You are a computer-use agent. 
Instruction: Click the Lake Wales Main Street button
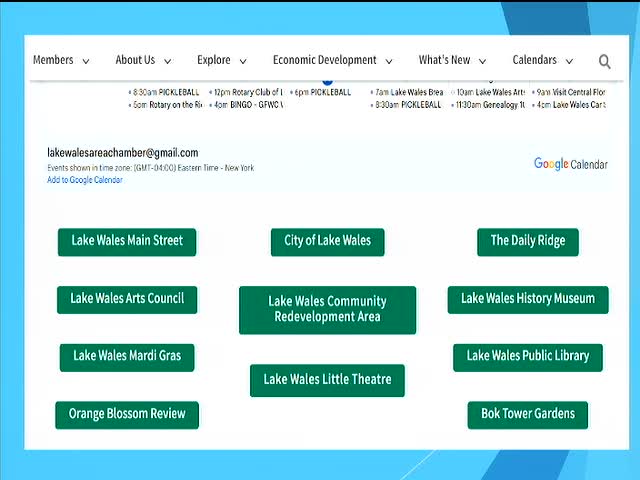[x=127, y=242]
